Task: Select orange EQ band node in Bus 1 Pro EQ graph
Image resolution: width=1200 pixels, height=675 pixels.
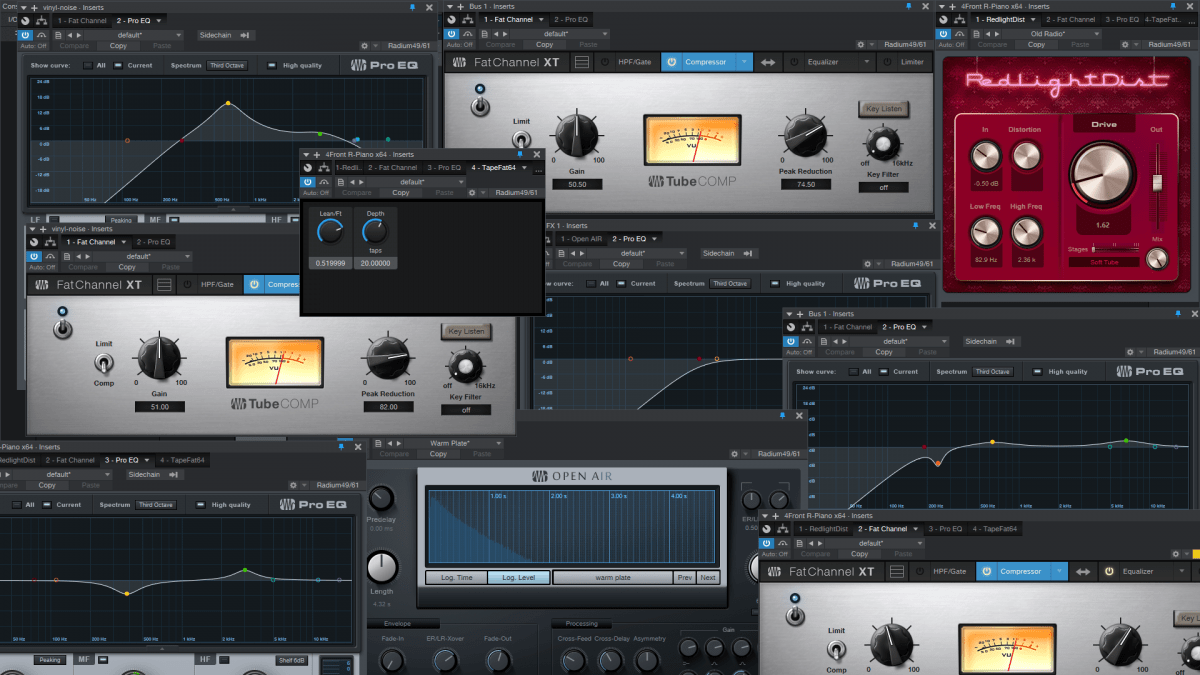Action: (938, 464)
